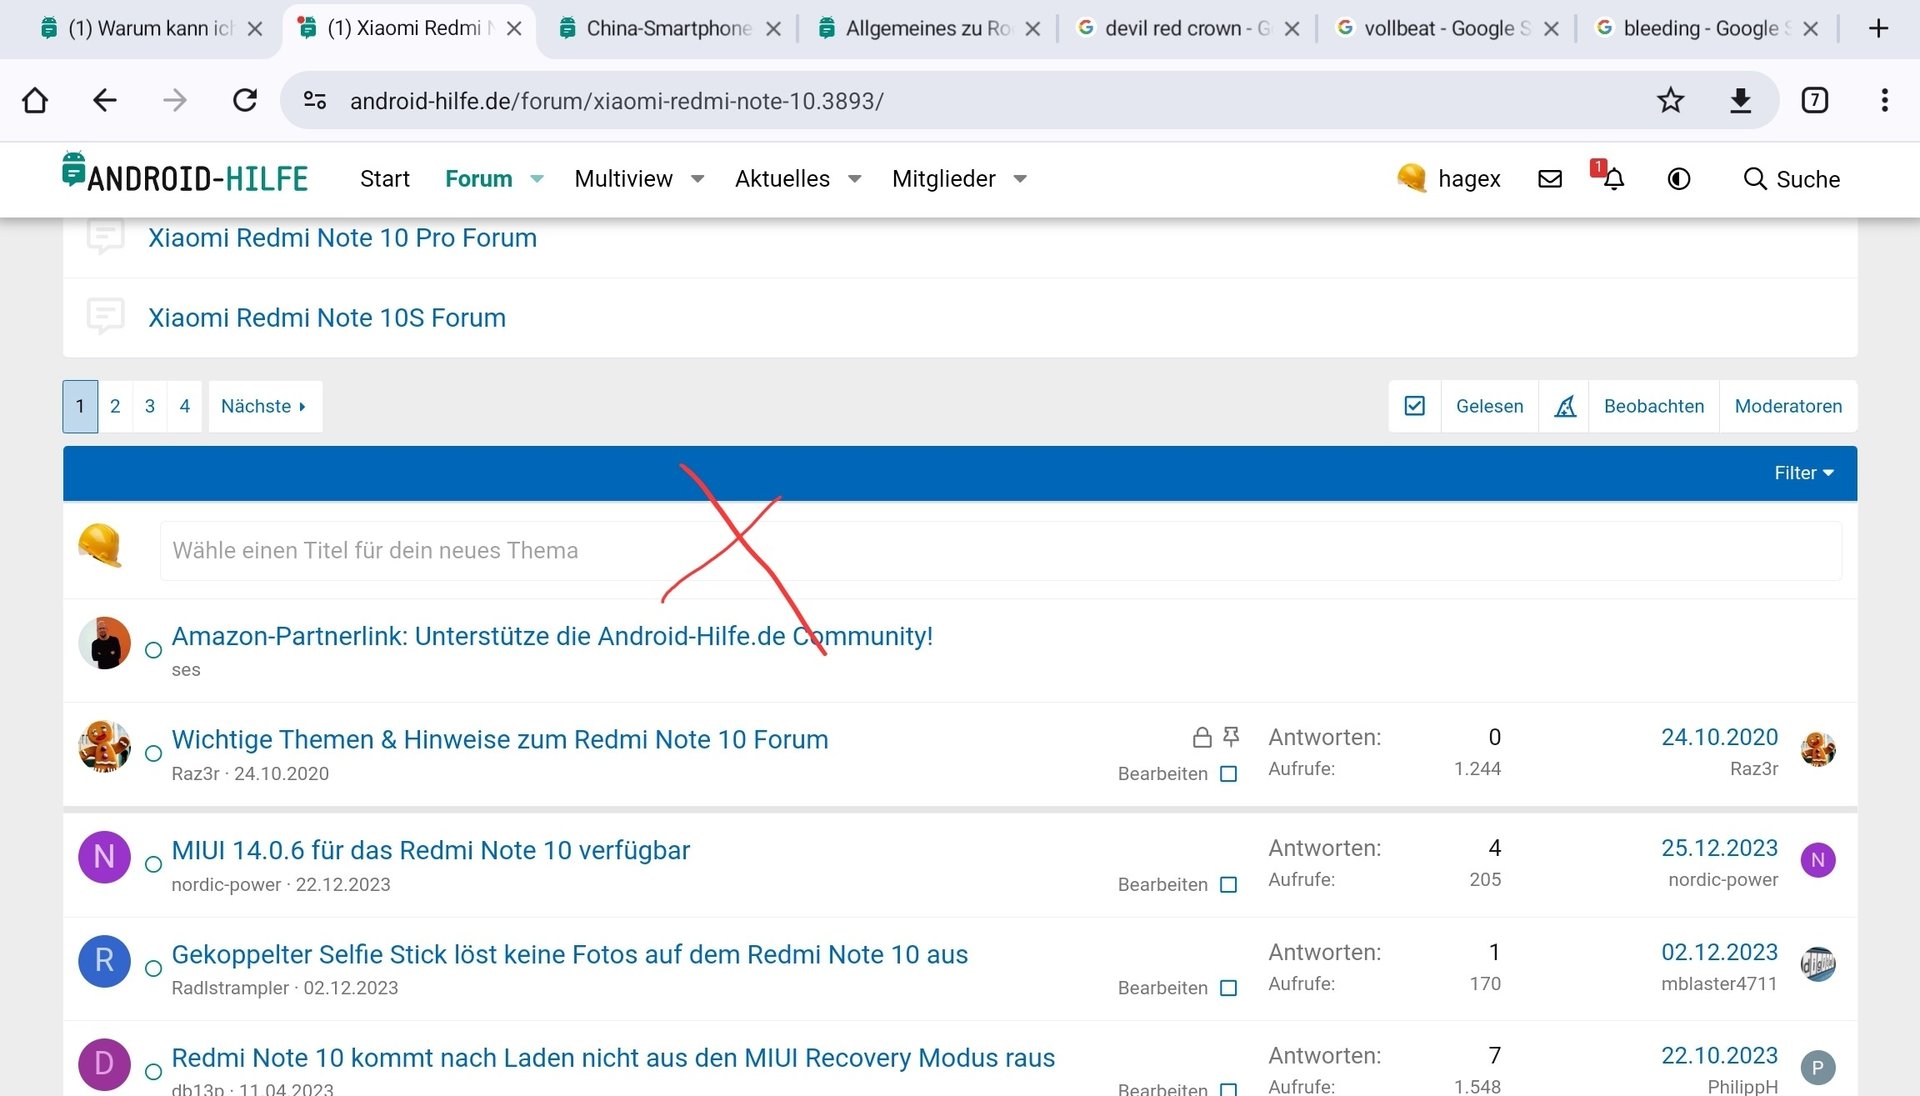Tick the Bearbeiten checkbox for Wichtige Themen thread
Viewport: 1920px width, 1096px height.
point(1229,774)
